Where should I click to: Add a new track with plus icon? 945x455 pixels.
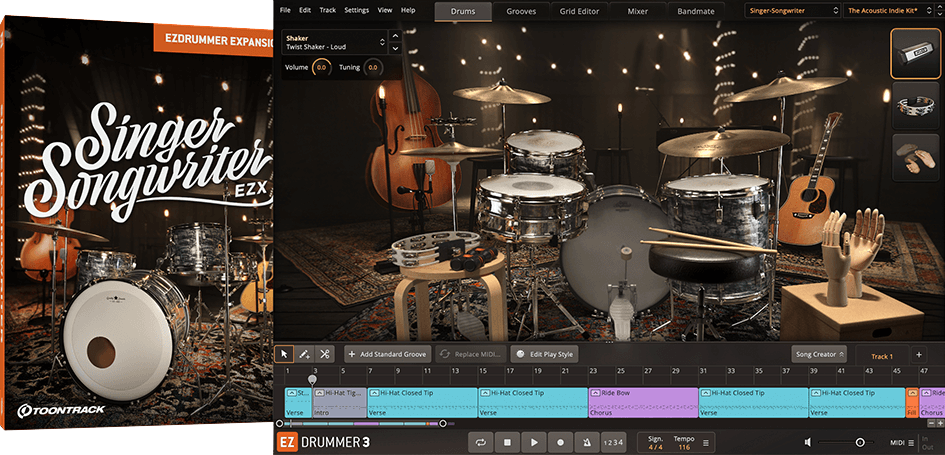[918, 355]
